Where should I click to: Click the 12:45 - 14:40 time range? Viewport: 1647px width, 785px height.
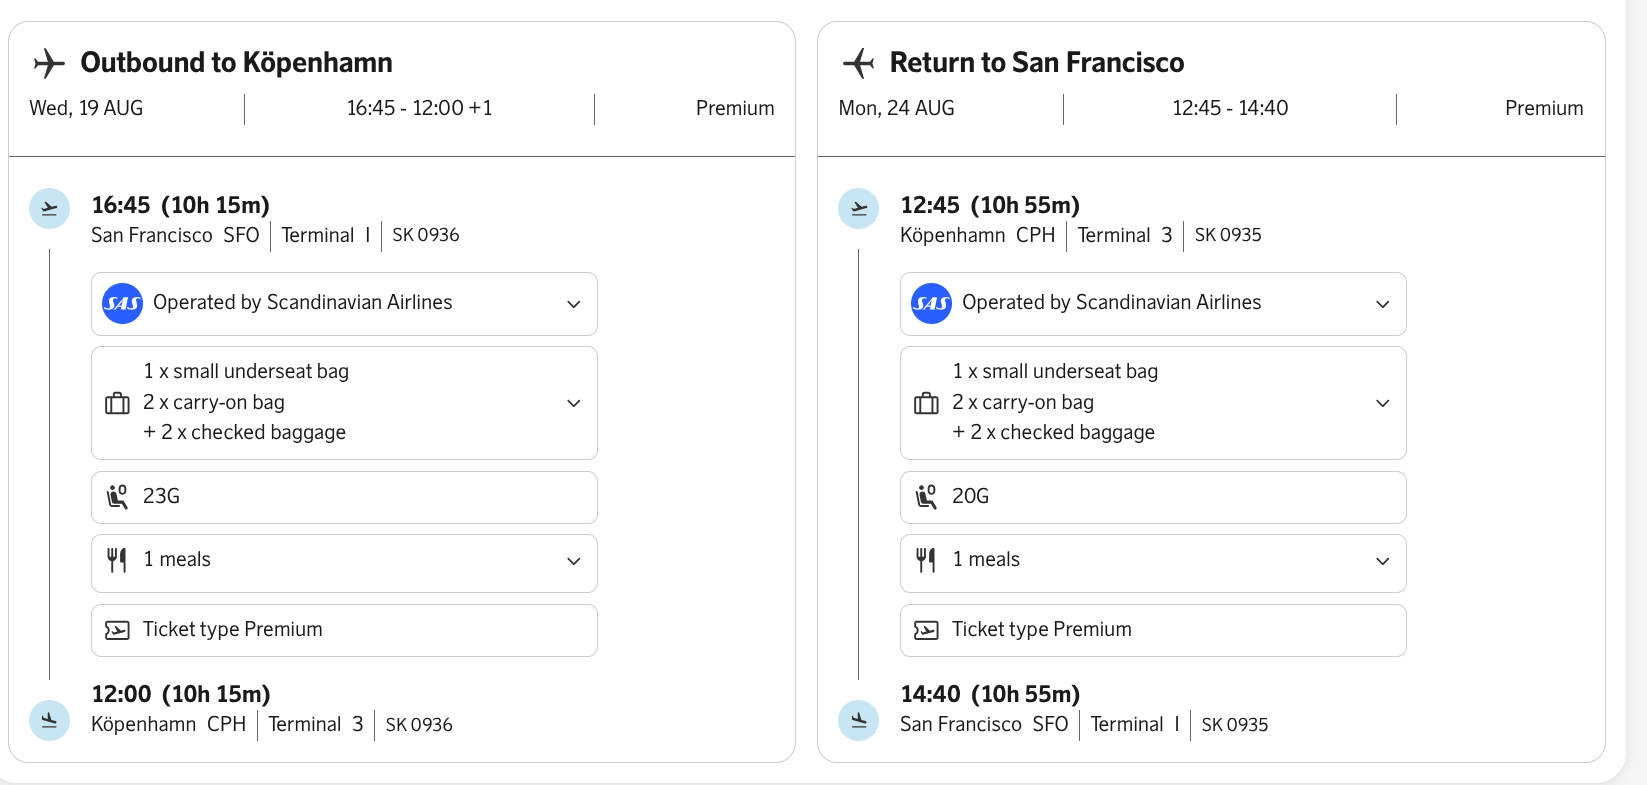1230,108
